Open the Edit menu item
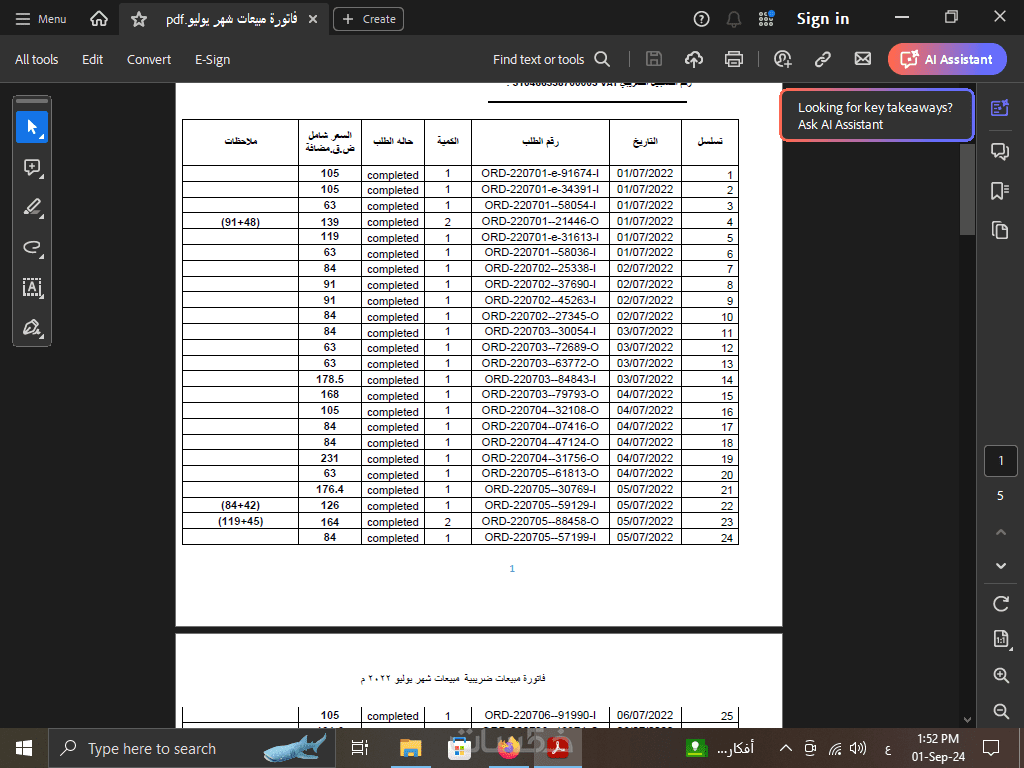 pos(92,59)
